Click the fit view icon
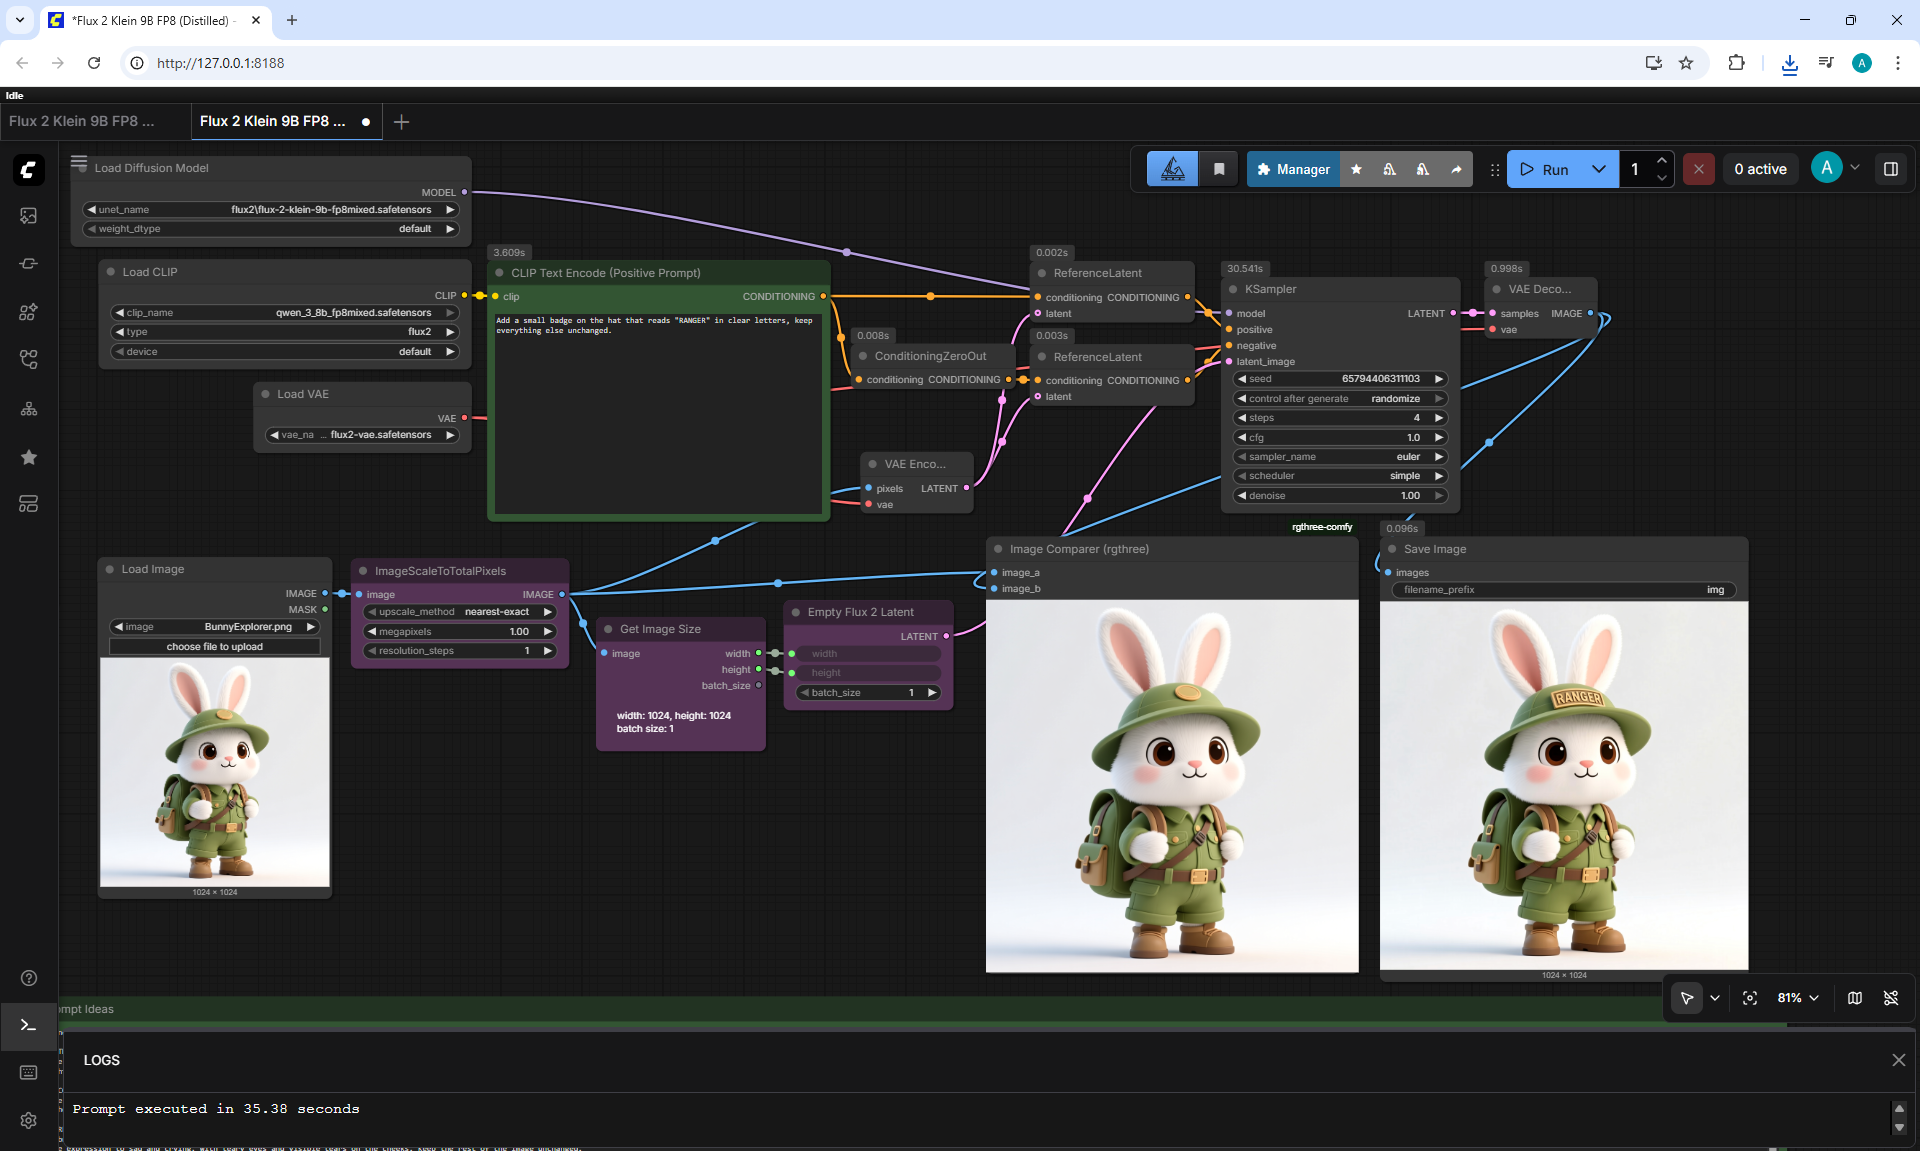1920x1151 pixels. pos(1750,998)
